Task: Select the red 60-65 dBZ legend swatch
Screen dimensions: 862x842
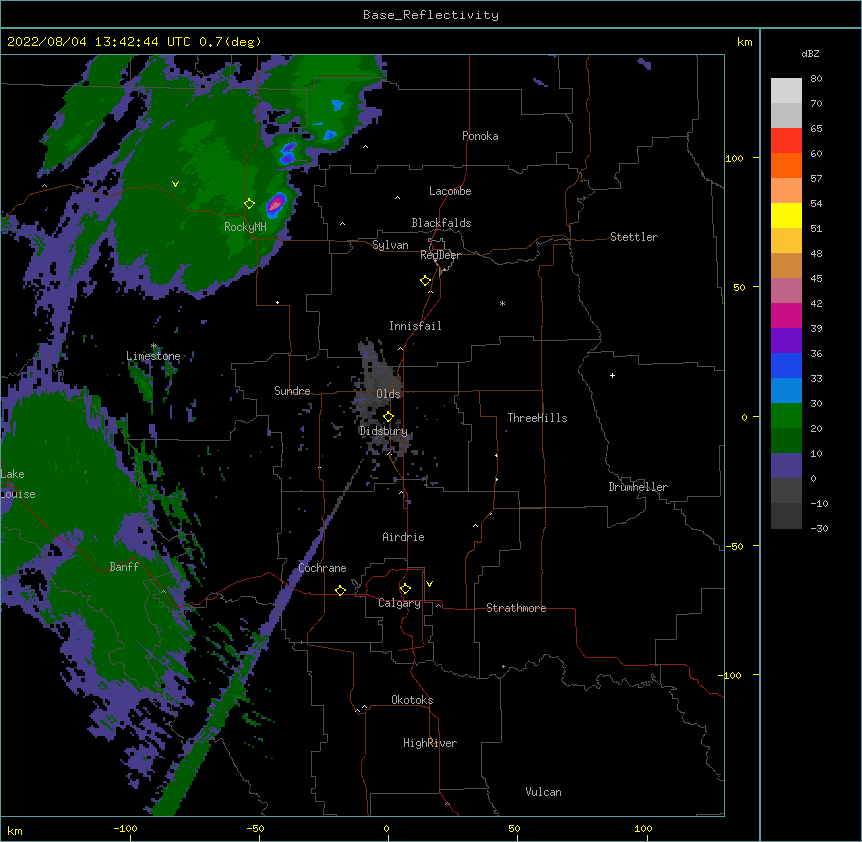Action: [x=786, y=140]
